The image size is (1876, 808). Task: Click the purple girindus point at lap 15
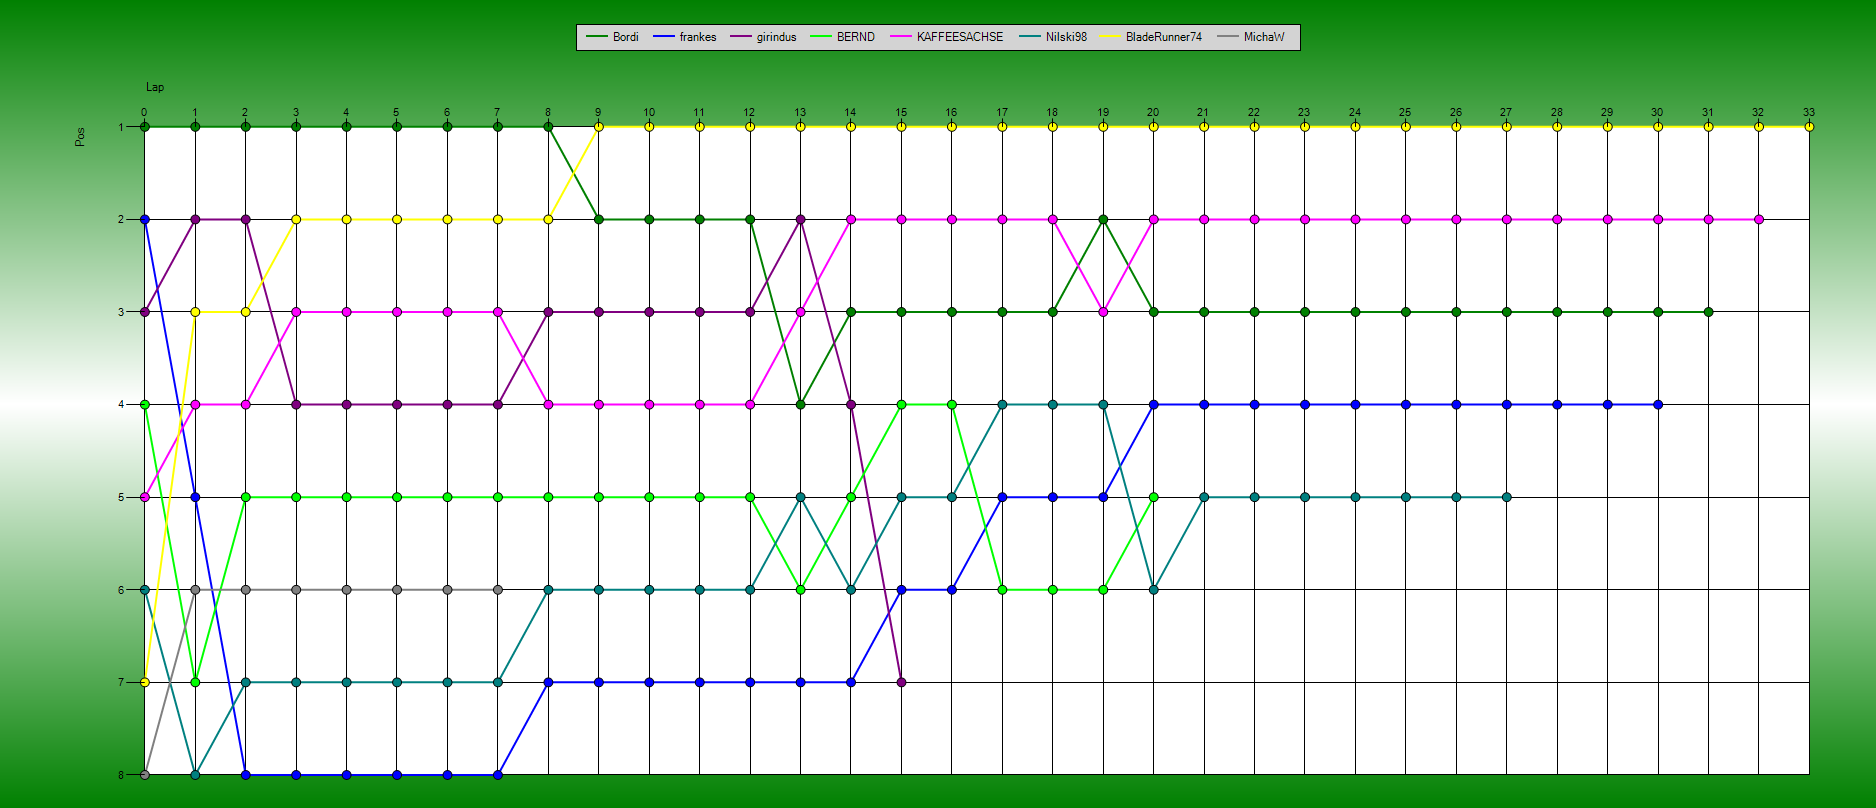[901, 682]
